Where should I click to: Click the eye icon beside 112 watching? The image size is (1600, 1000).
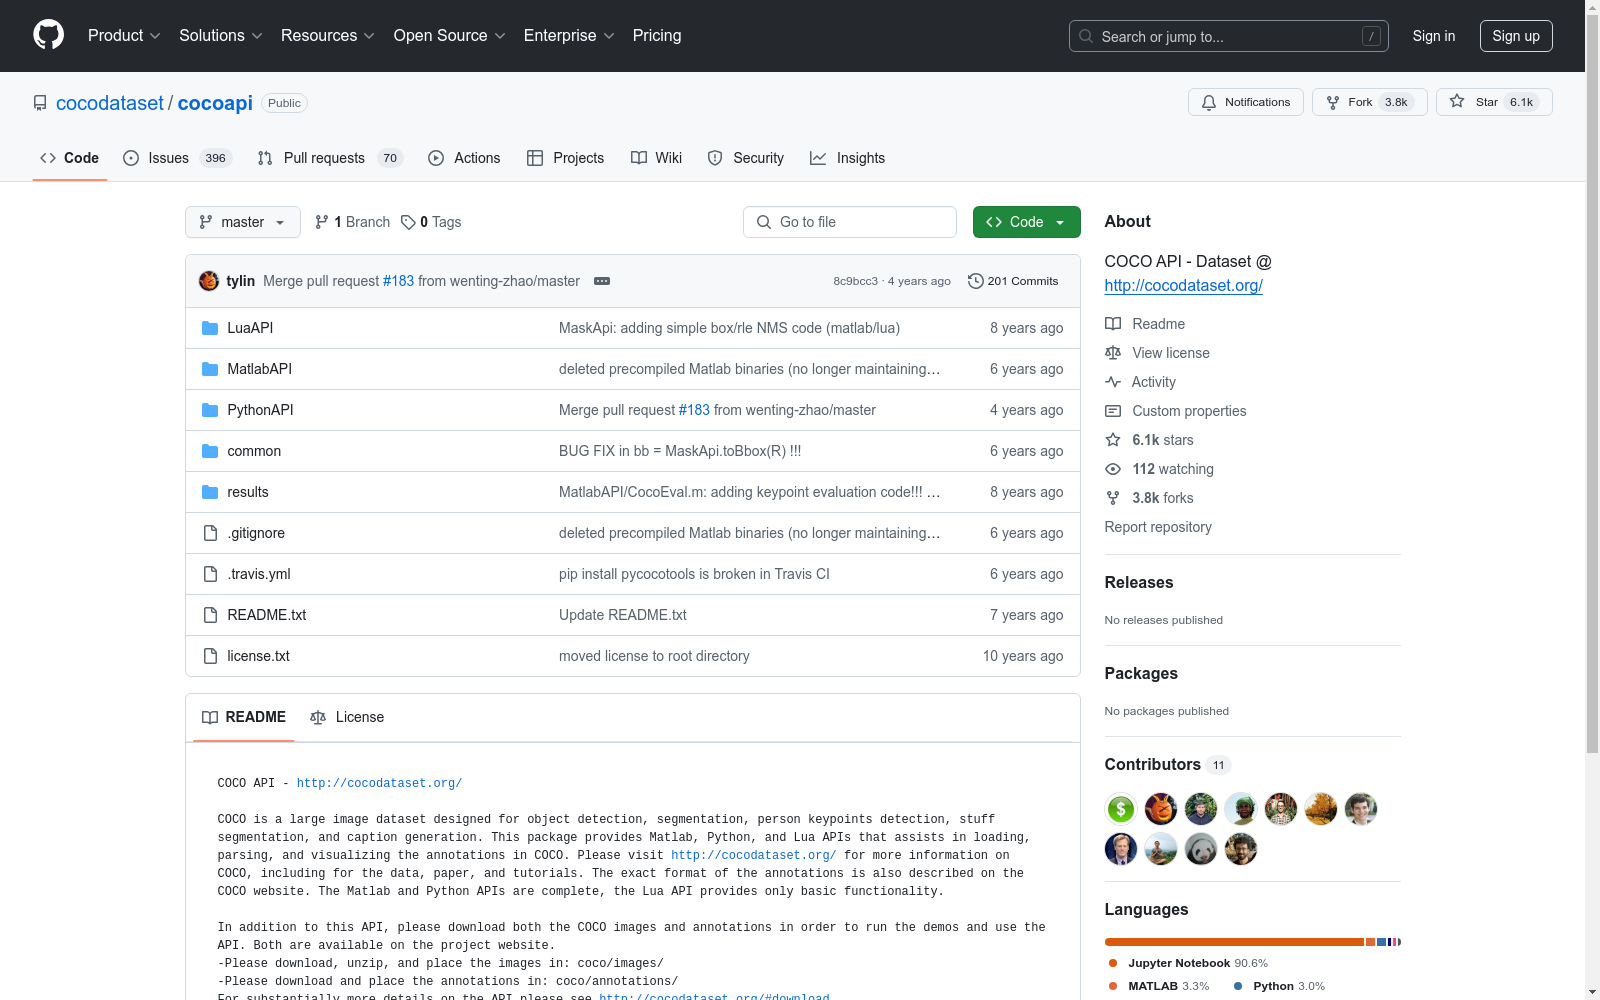(x=1113, y=469)
